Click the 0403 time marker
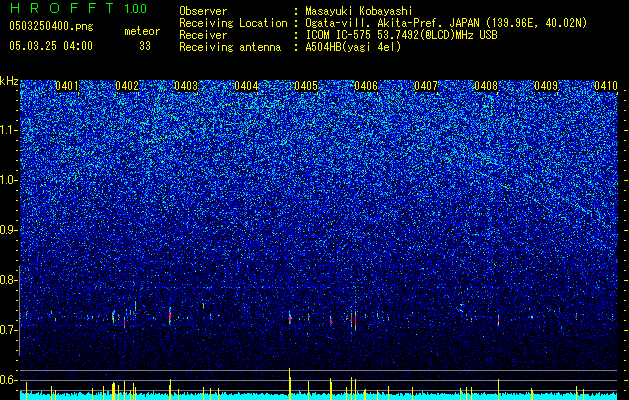629x400 pixels. pos(186,86)
